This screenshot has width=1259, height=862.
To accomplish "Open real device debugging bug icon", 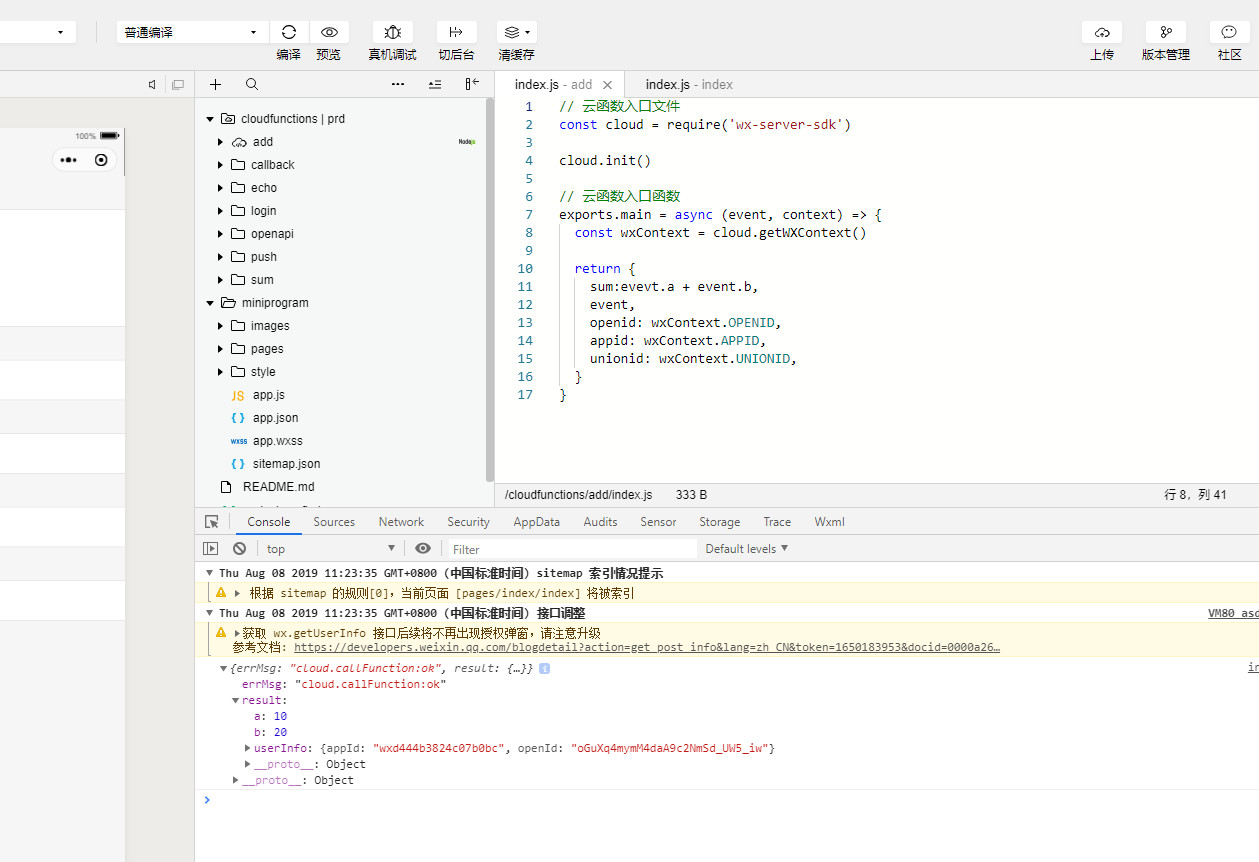I will (393, 32).
